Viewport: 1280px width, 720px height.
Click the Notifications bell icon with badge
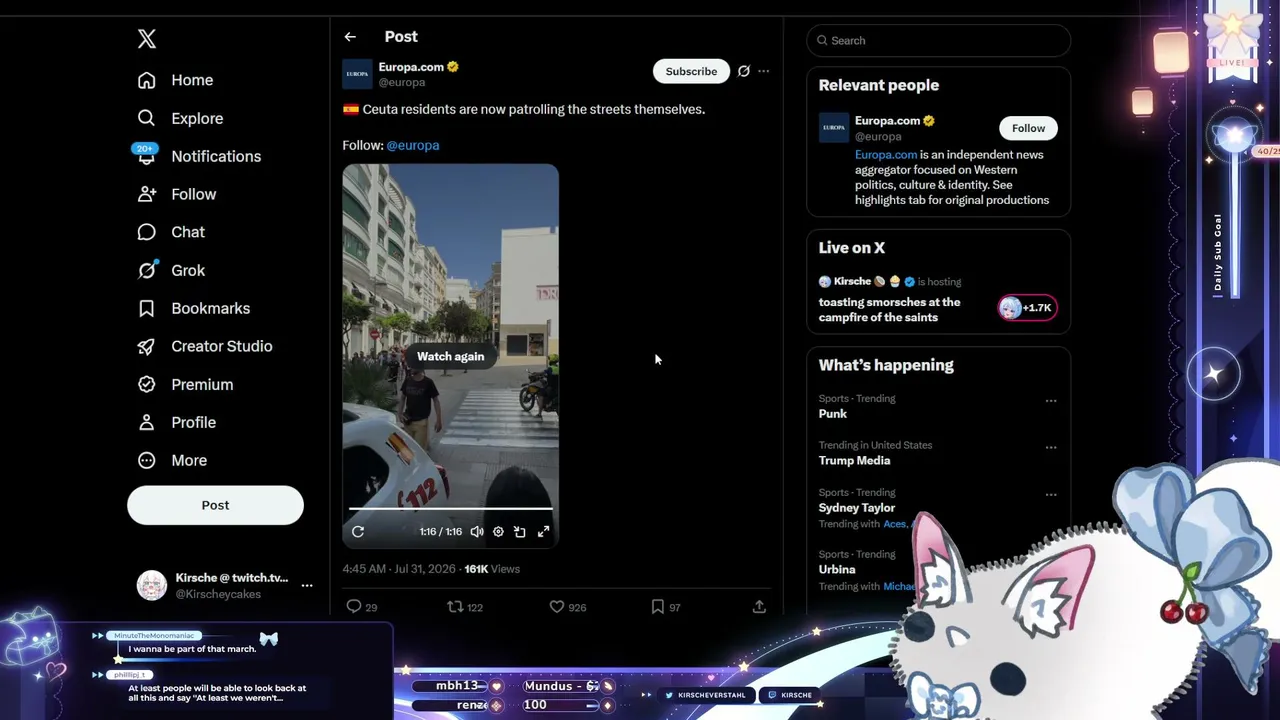click(146, 155)
